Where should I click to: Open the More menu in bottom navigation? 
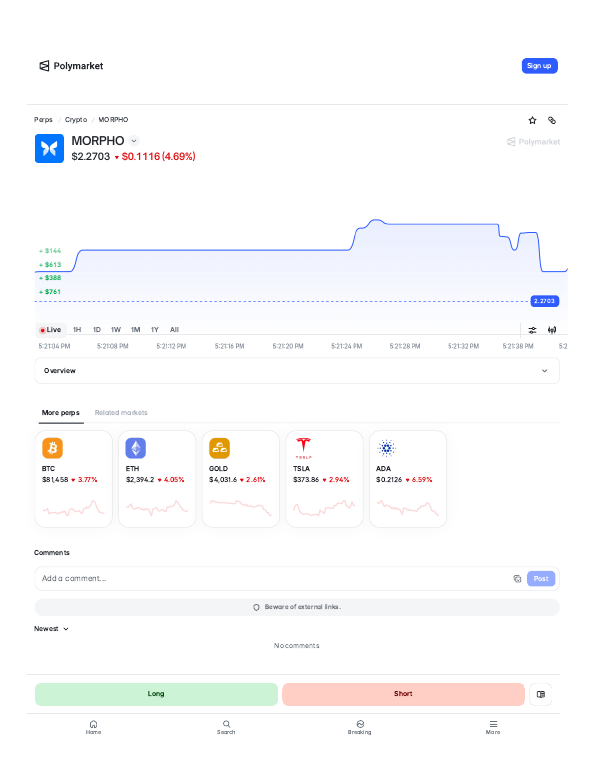pos(493,727)
